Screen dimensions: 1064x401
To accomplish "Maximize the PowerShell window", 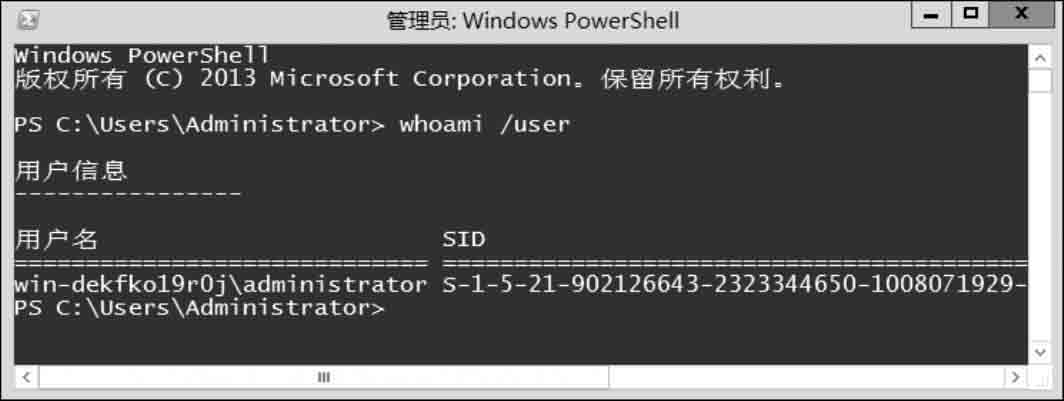I will point(968,15).
